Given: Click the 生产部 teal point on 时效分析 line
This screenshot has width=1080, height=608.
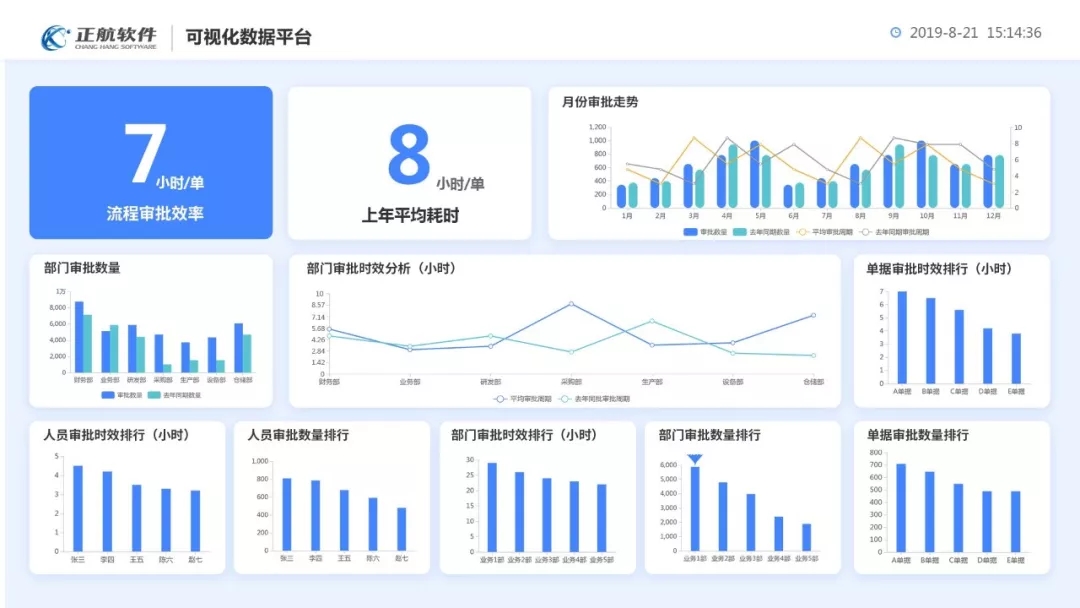Looking at the screenshot, I should pyautogui.click(x=652, y=321).
